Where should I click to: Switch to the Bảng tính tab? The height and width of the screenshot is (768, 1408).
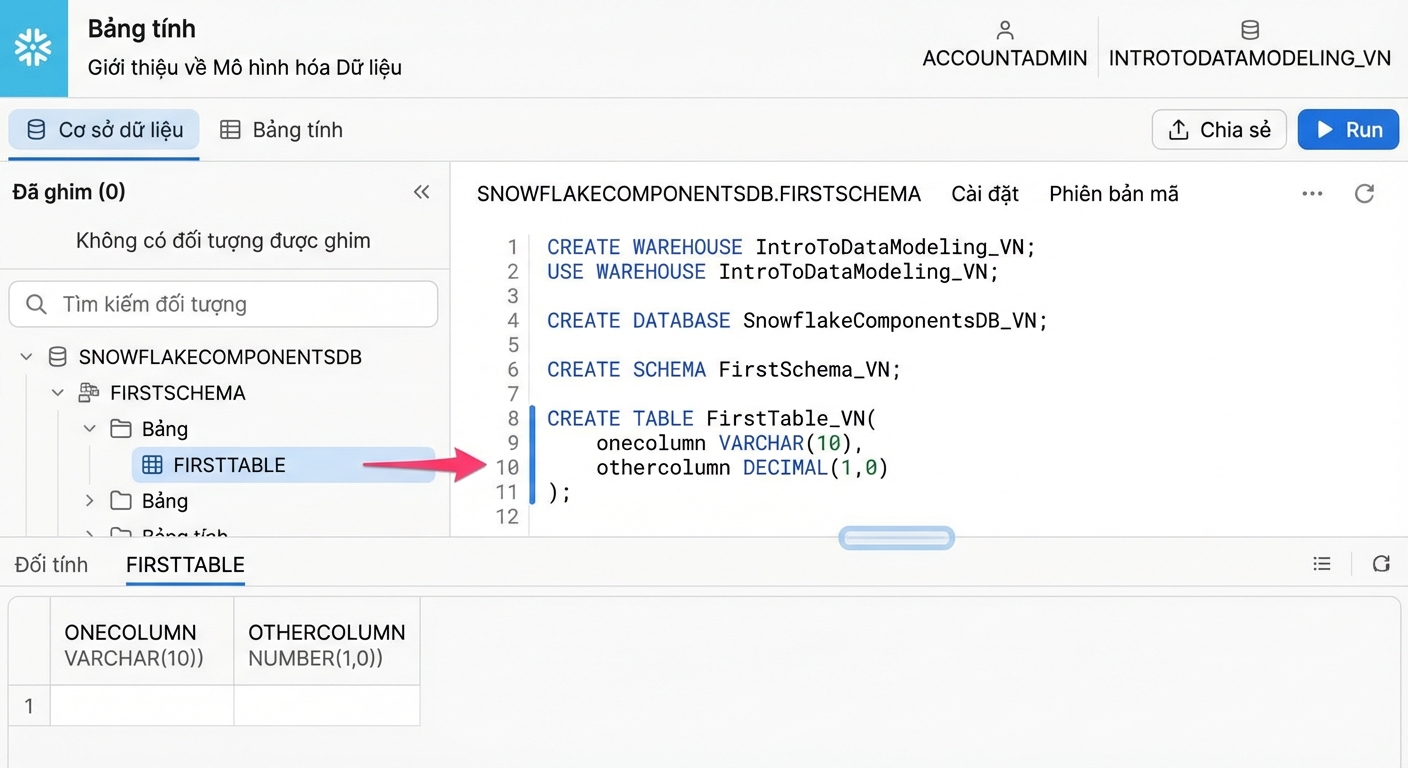click(281, 130)
